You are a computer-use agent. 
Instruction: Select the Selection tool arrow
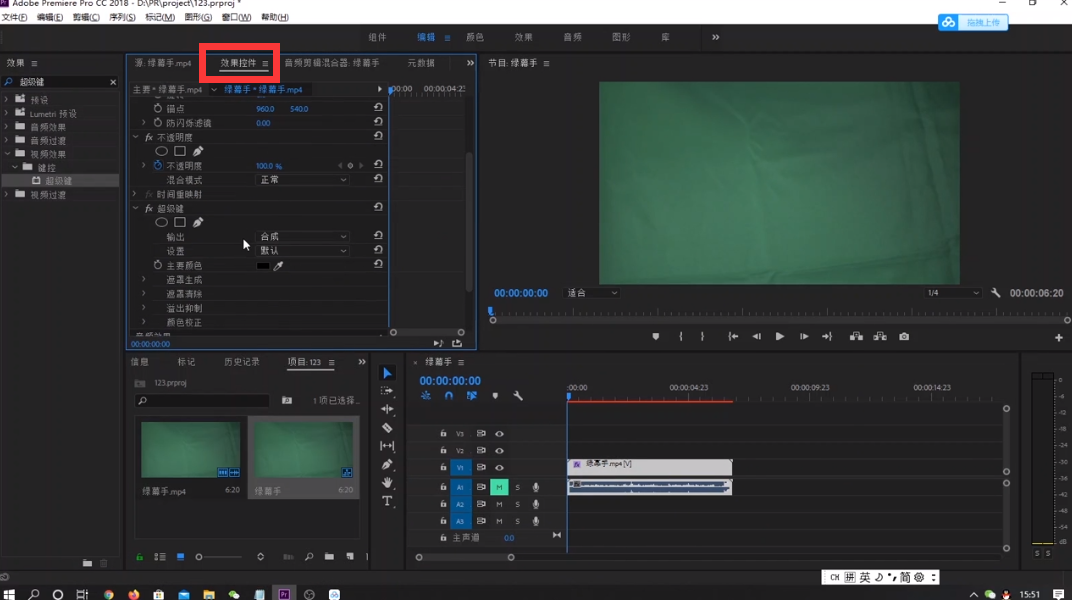click(387, 373)
